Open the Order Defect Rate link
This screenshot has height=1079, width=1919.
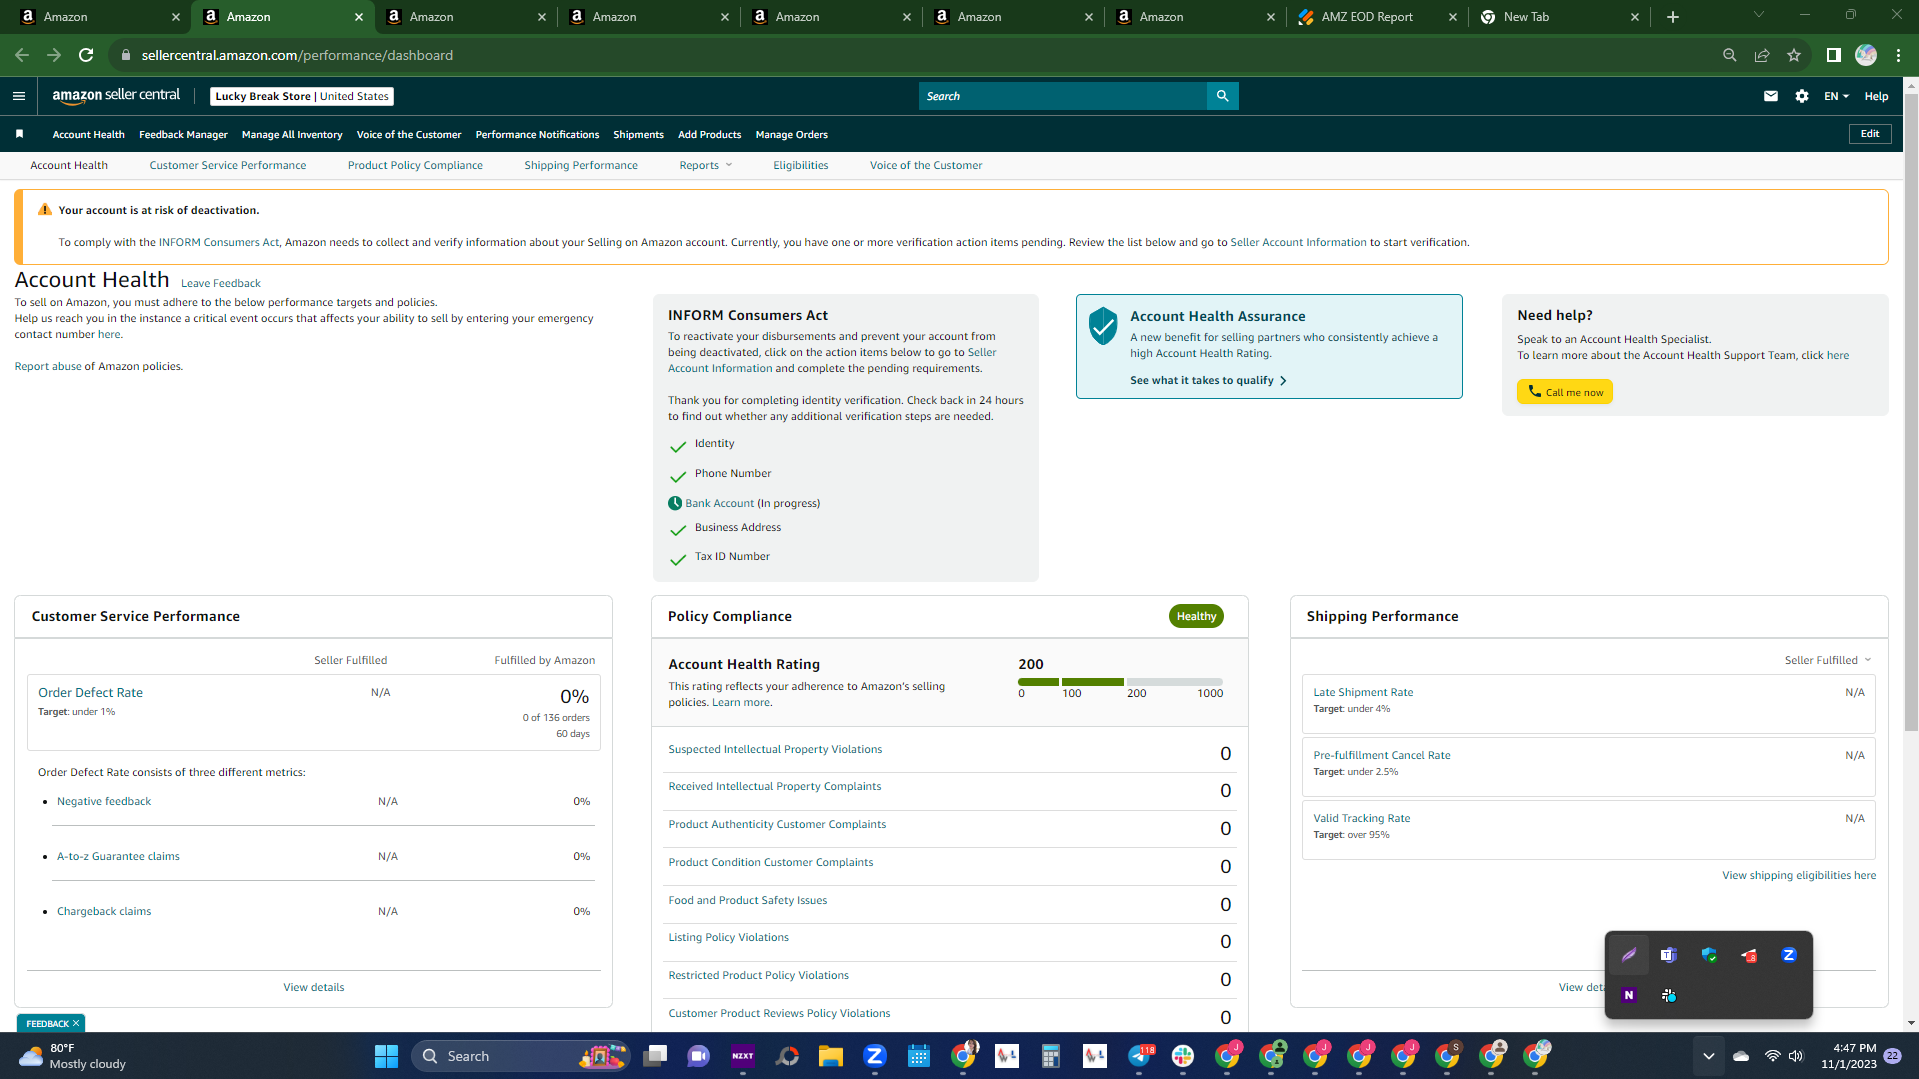click(x=90, y=692)
